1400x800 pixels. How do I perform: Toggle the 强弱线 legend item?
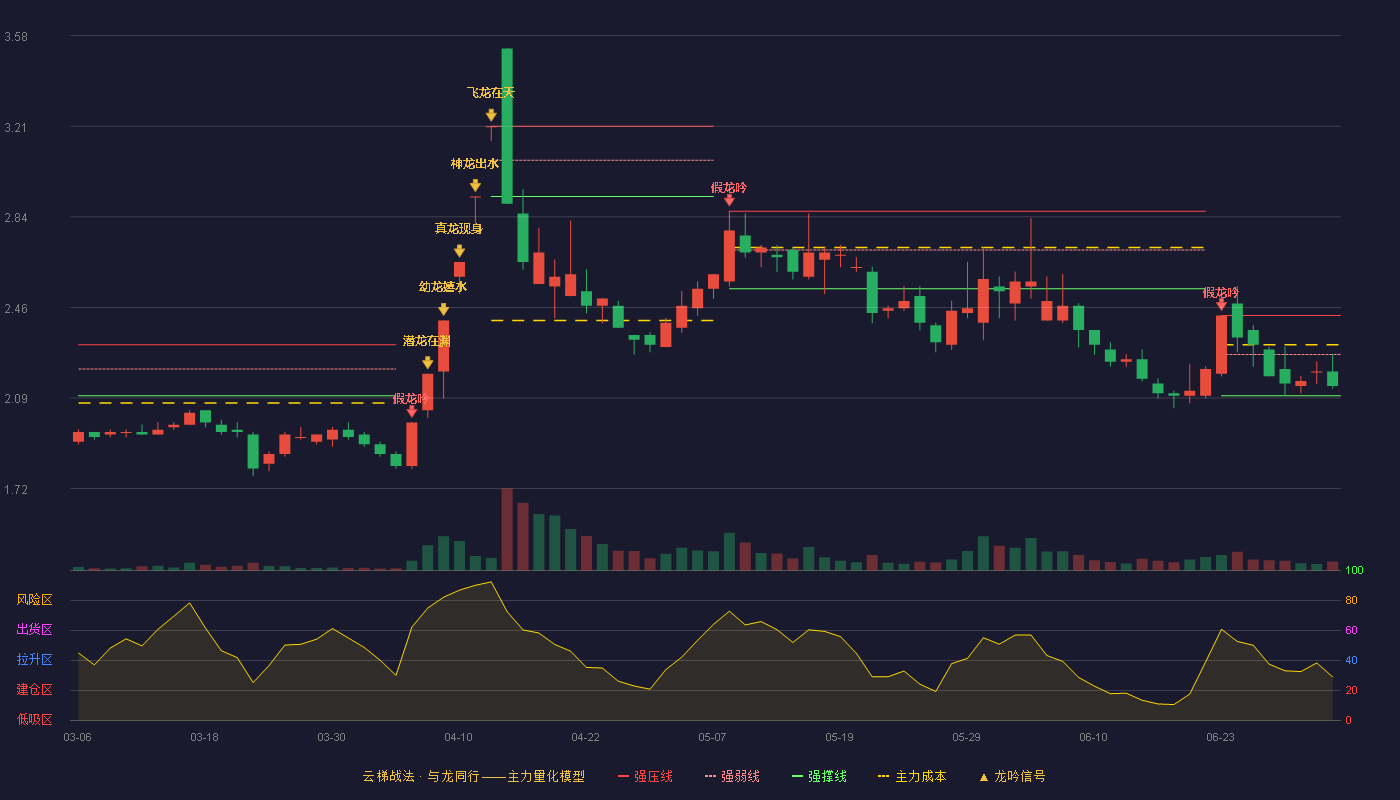732,776
